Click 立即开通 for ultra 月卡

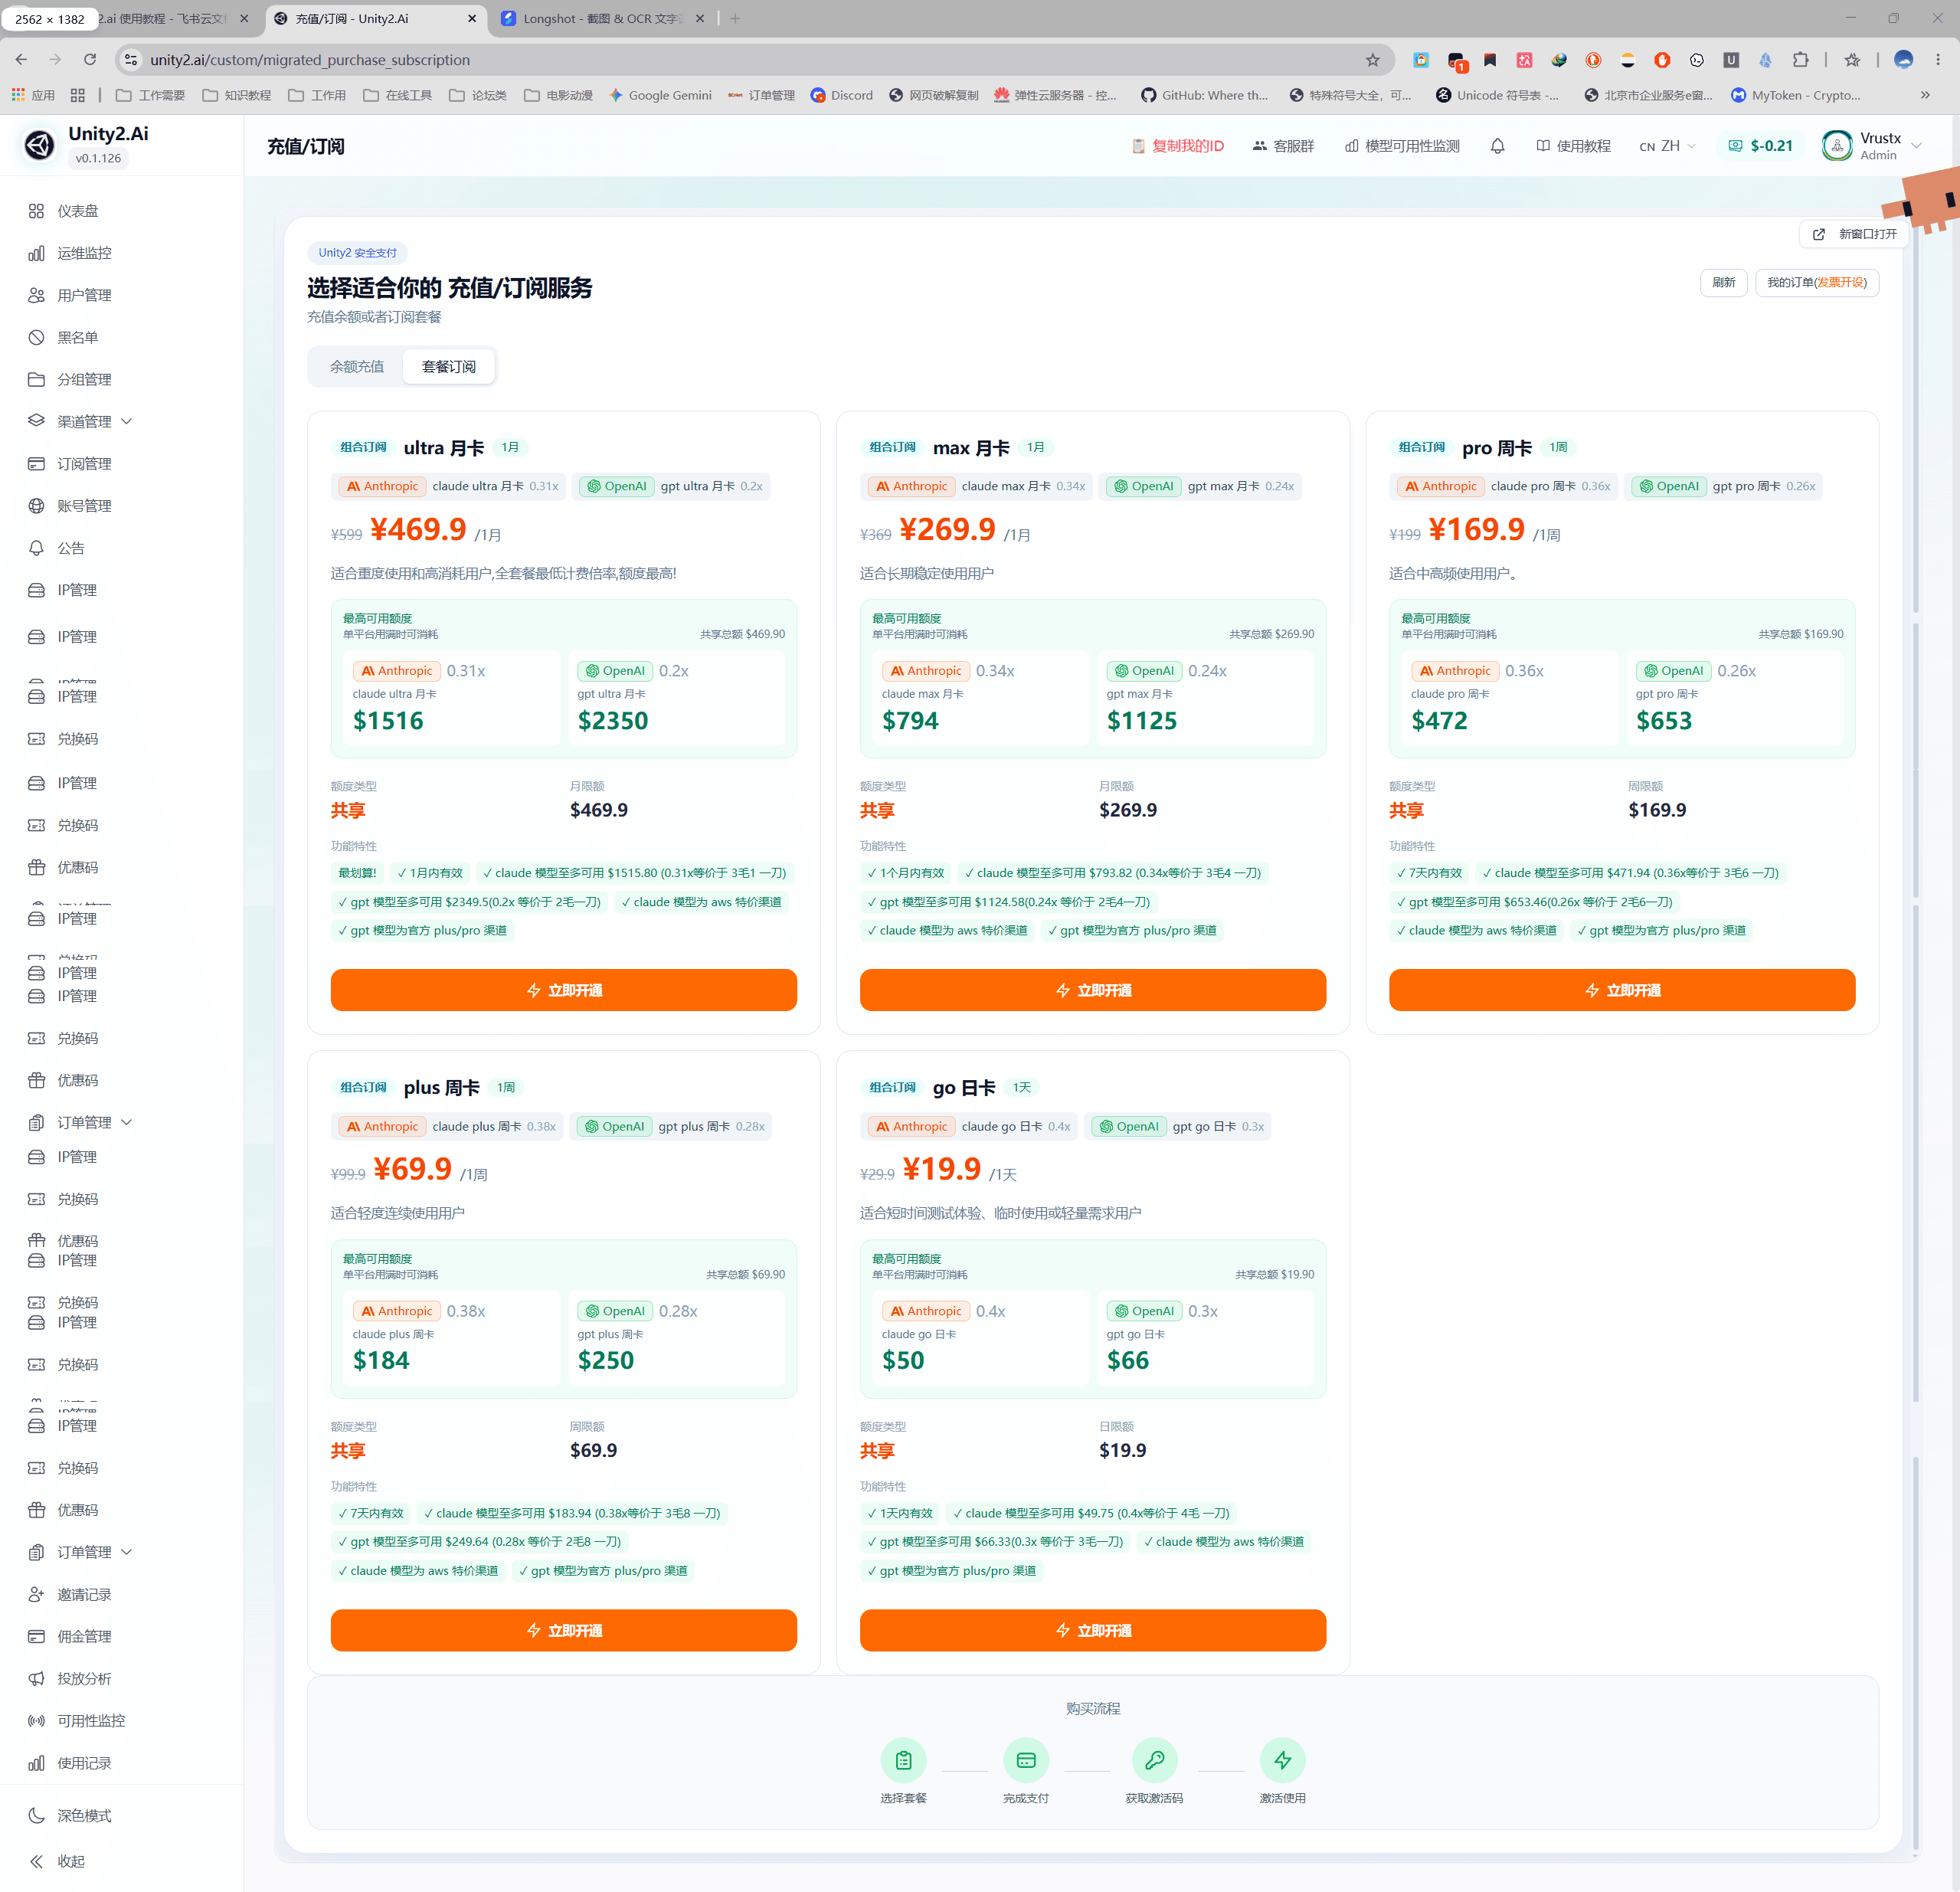(563, 990)
